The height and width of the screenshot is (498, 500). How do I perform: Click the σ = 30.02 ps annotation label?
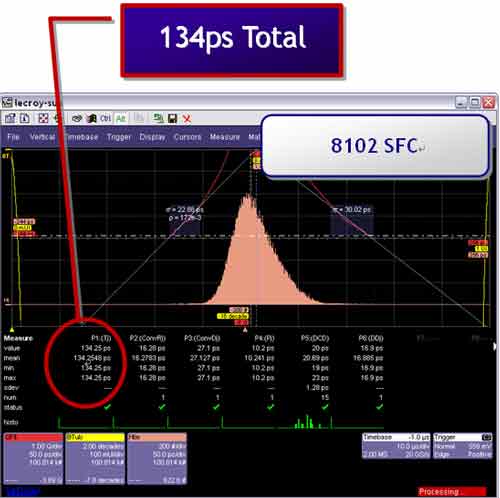[352, 210]
